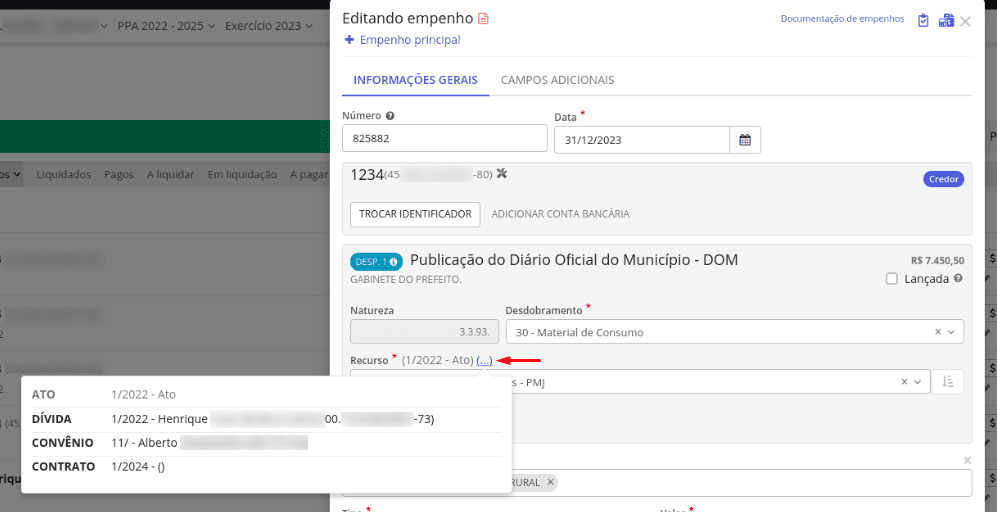Click the disabled Natureza field
This screenshot has width=997, height=512.
pos(424,332)
